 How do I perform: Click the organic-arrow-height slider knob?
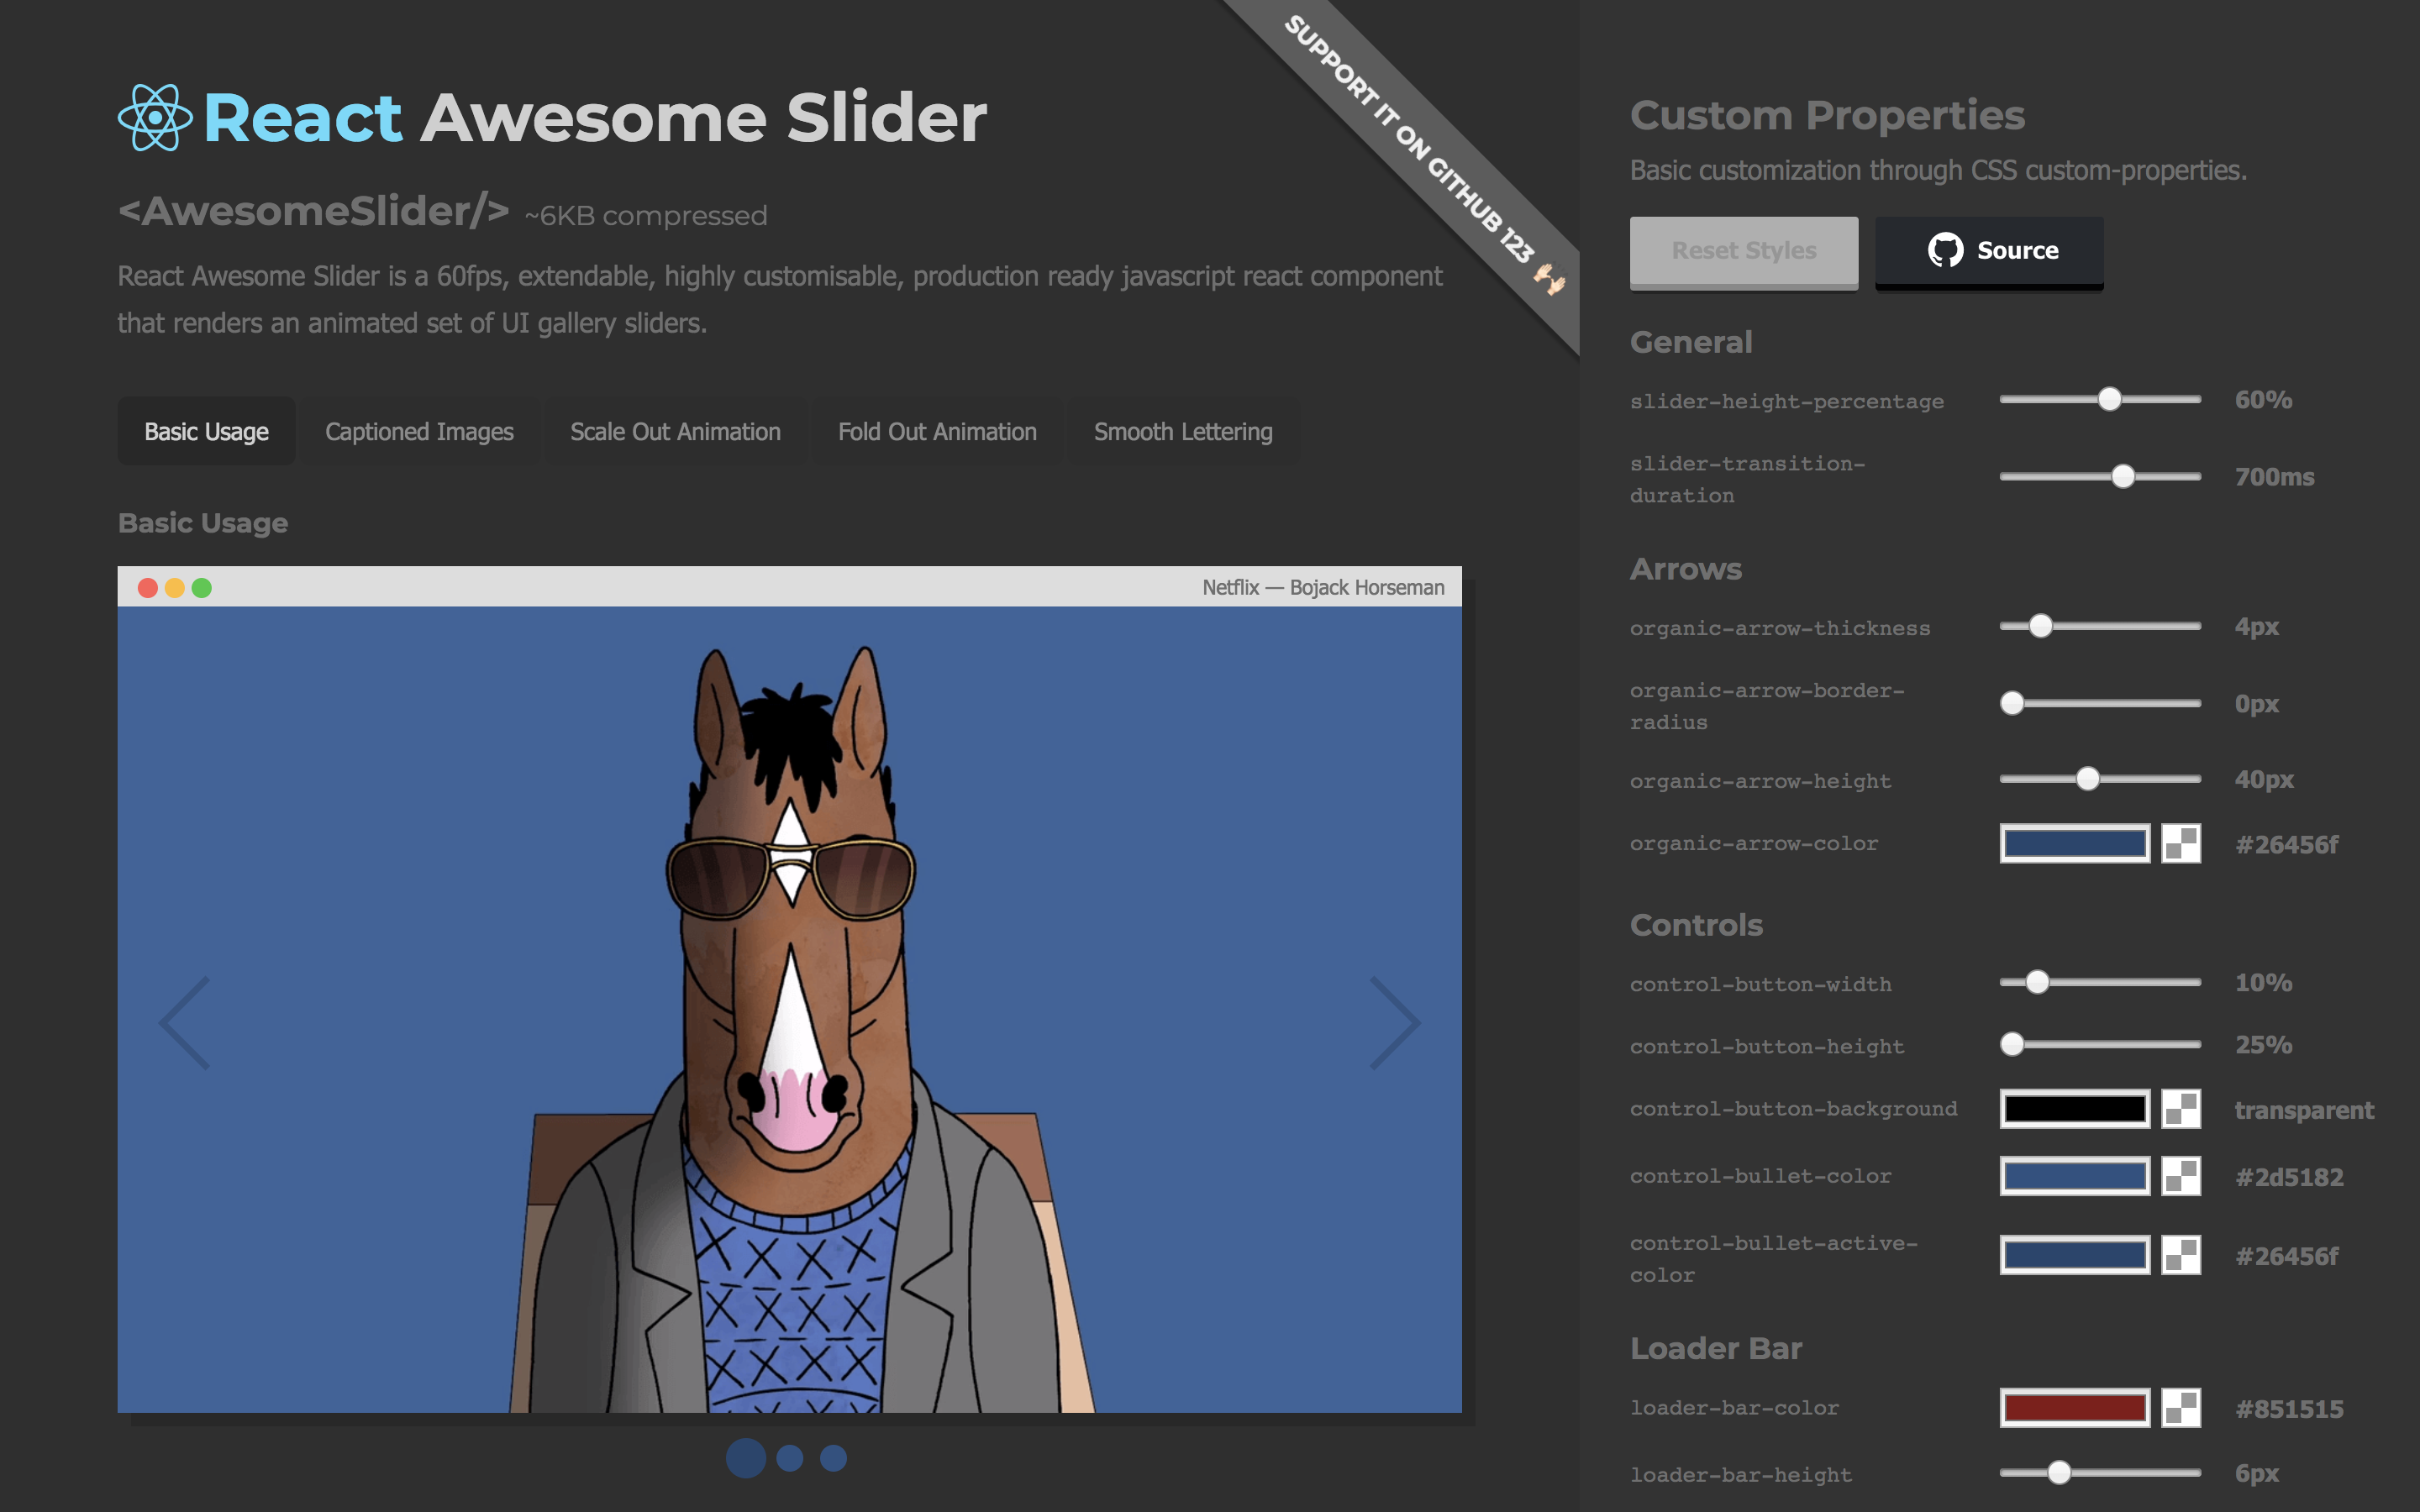click(2087, 779)
